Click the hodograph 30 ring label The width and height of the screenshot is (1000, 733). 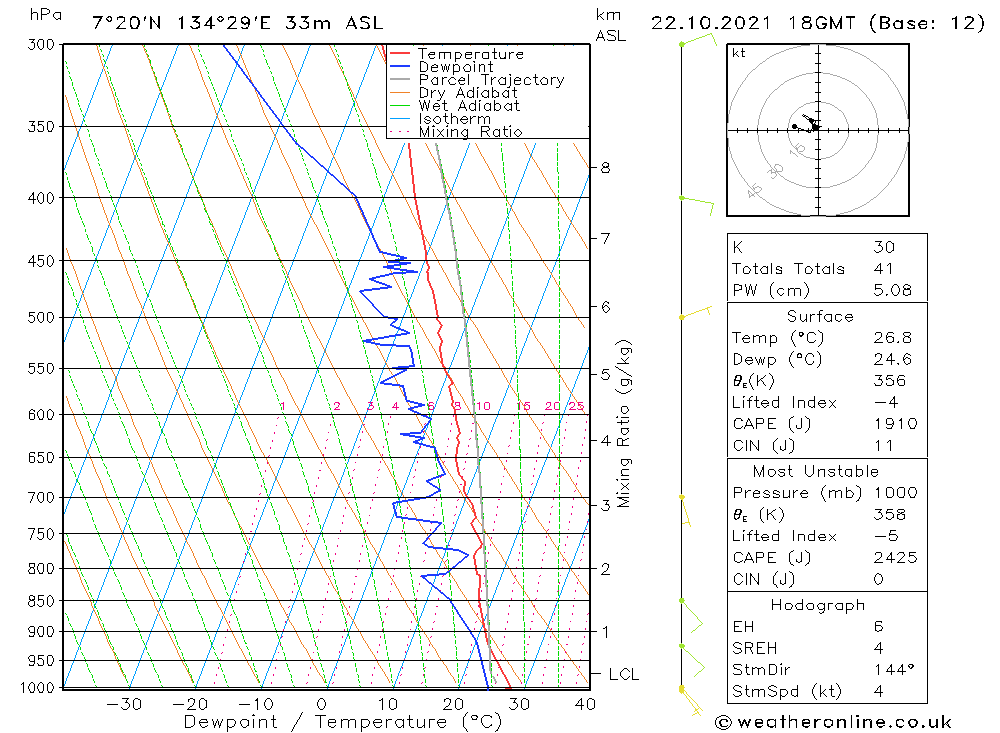[776, 170]
